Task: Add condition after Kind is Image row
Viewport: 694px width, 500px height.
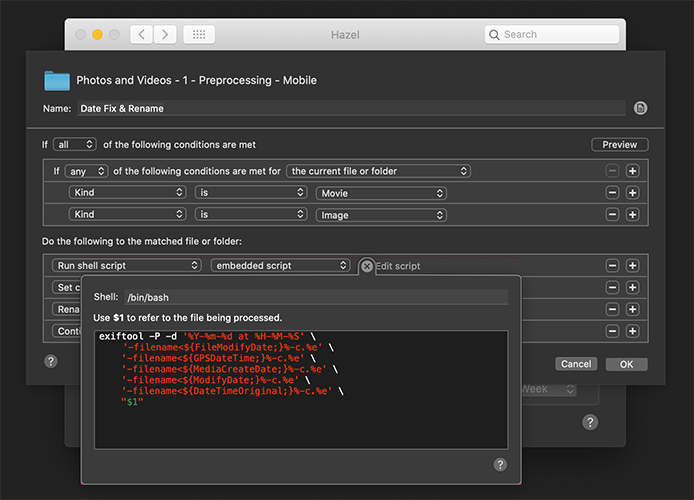Action: coord(632,215)
